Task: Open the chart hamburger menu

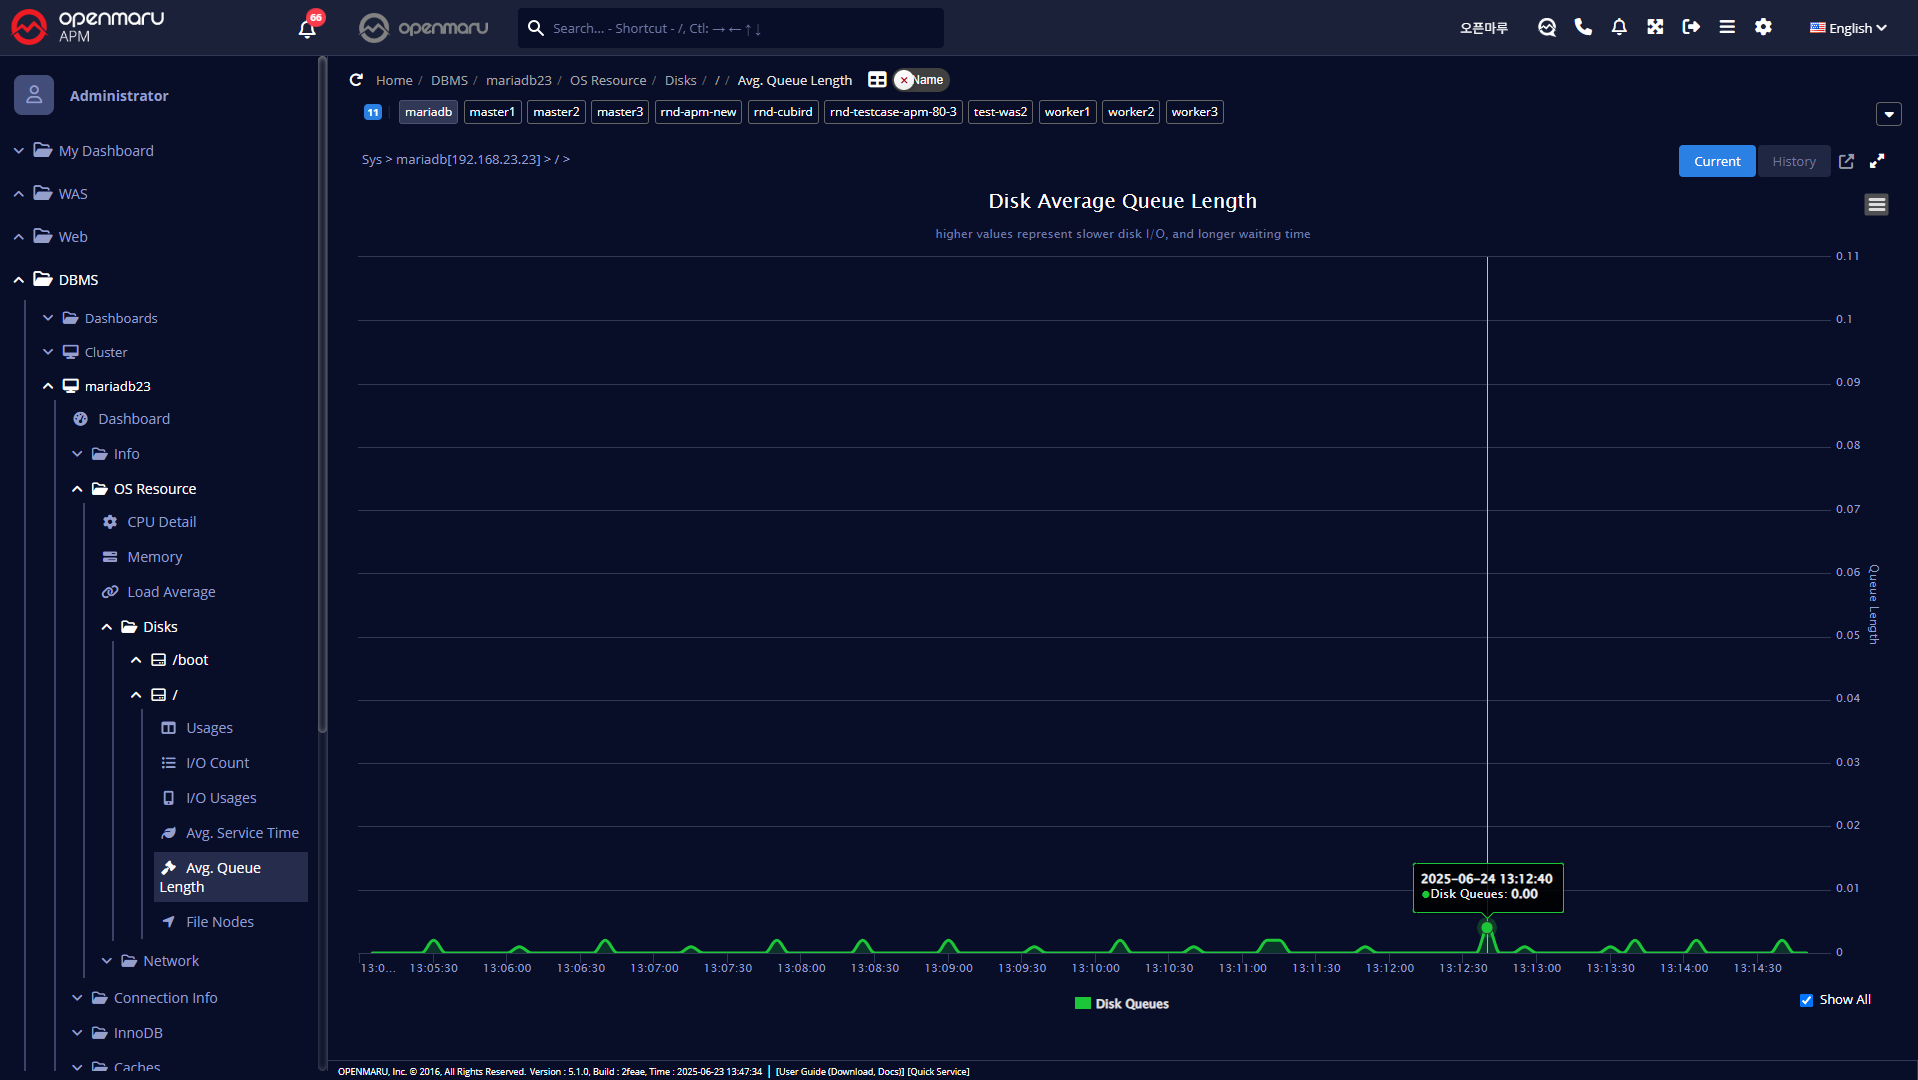Action: [1876, 205]
